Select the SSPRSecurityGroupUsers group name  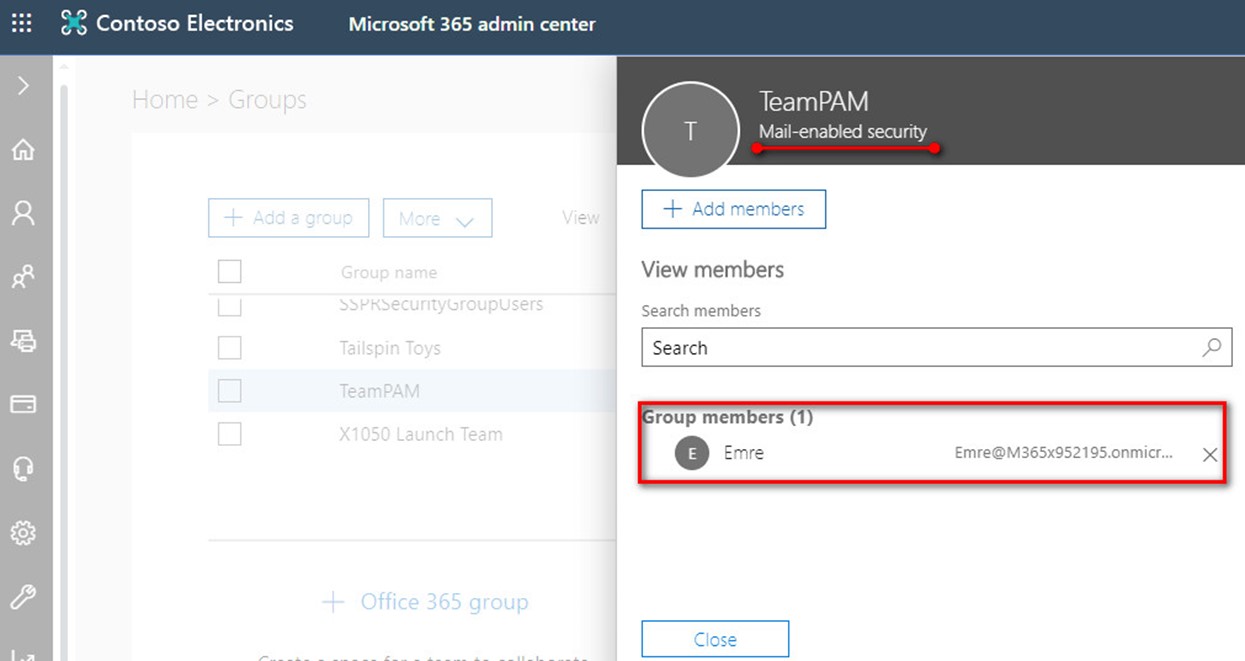click(441, 305)
